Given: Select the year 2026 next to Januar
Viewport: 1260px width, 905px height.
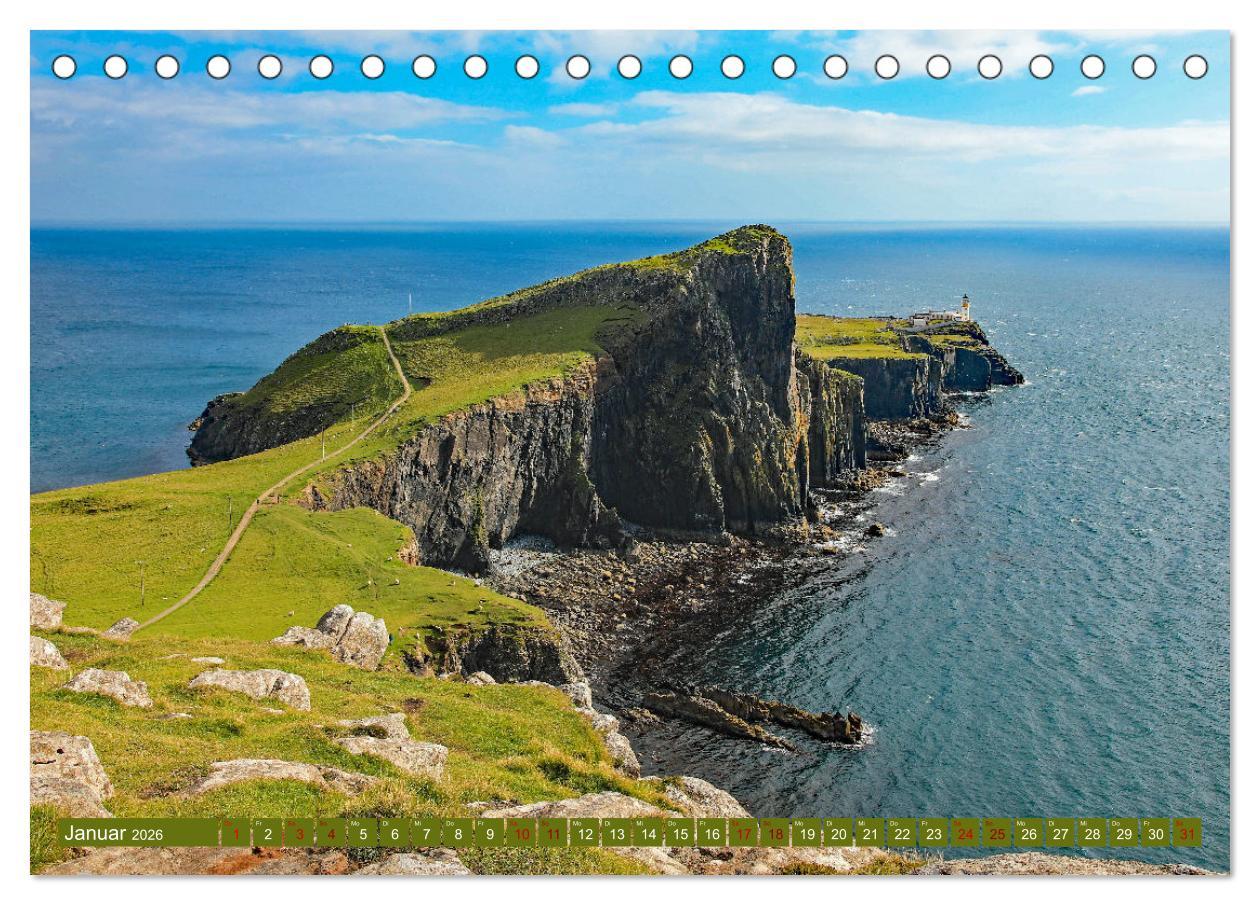Looking at the screenshot, I should pyautogui.click(x=147, y=836).
